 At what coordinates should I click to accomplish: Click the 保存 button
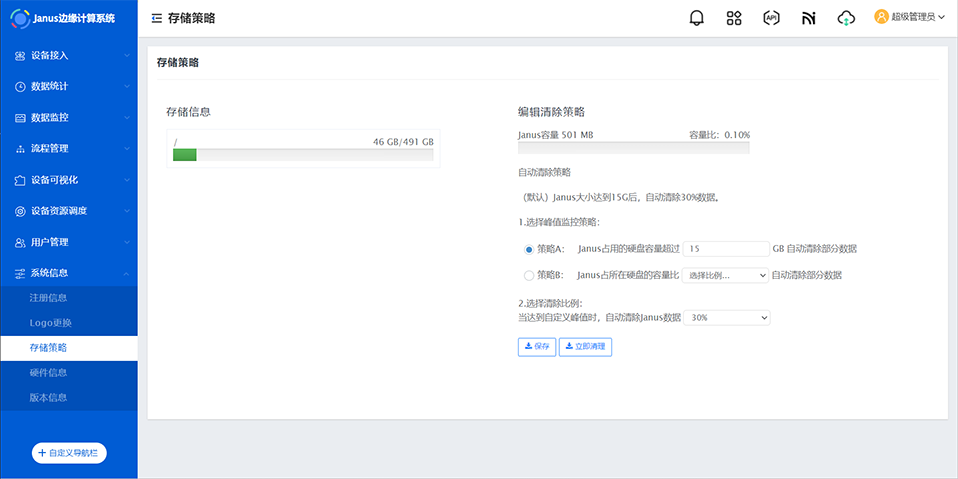coord(537,346)
